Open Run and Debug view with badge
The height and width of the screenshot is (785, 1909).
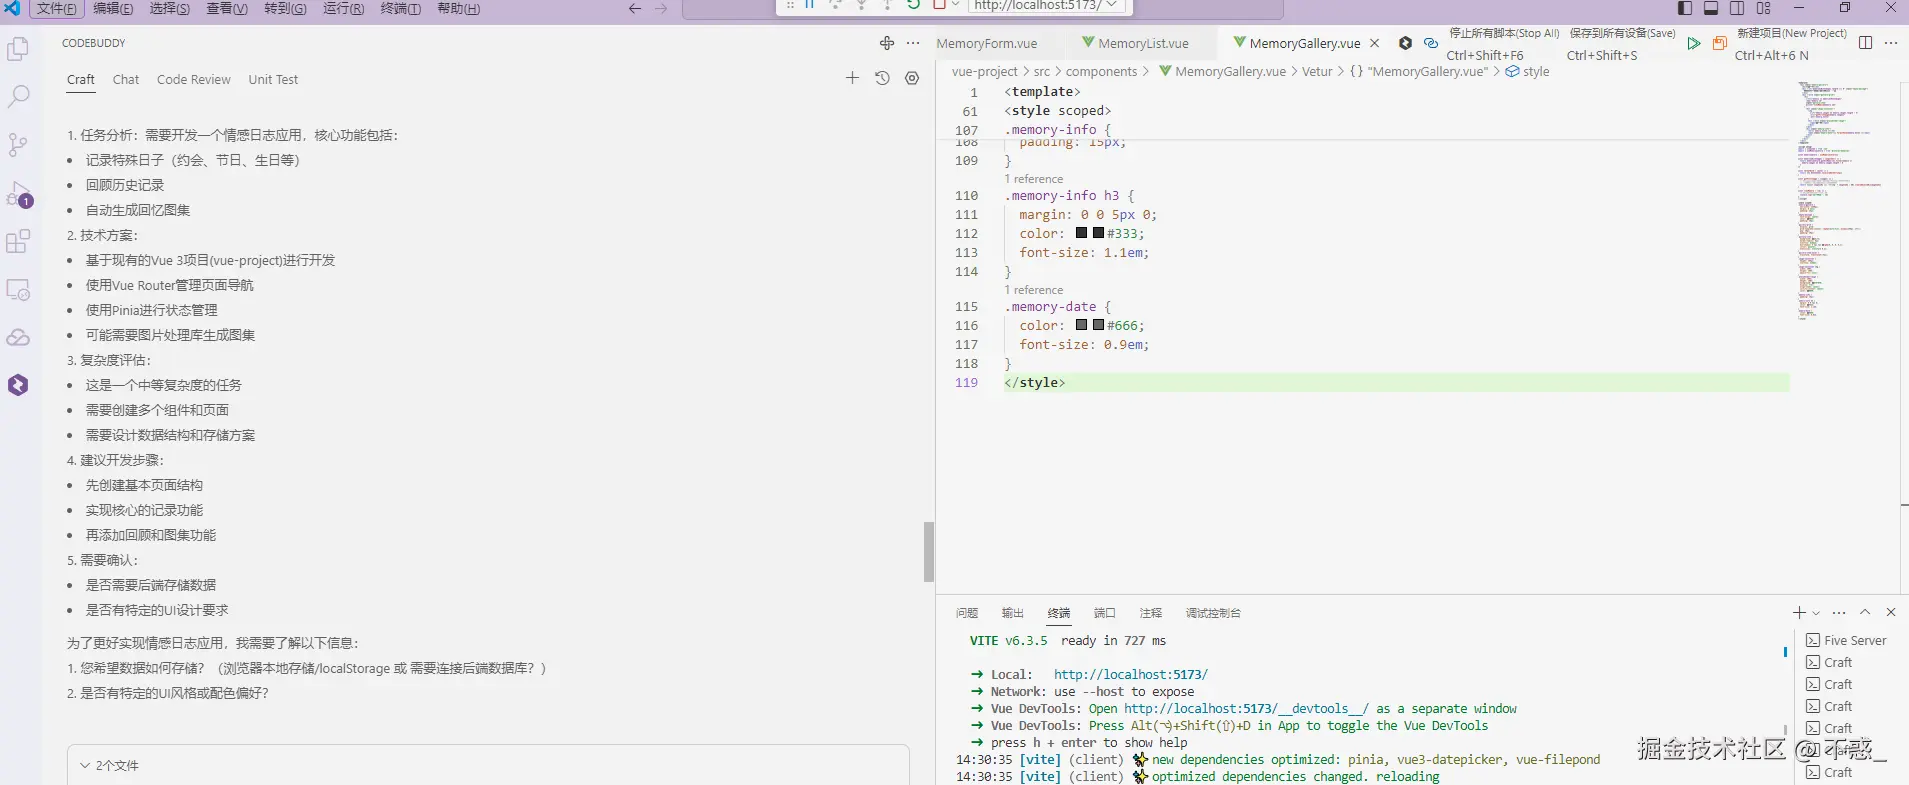pos(18,194)
